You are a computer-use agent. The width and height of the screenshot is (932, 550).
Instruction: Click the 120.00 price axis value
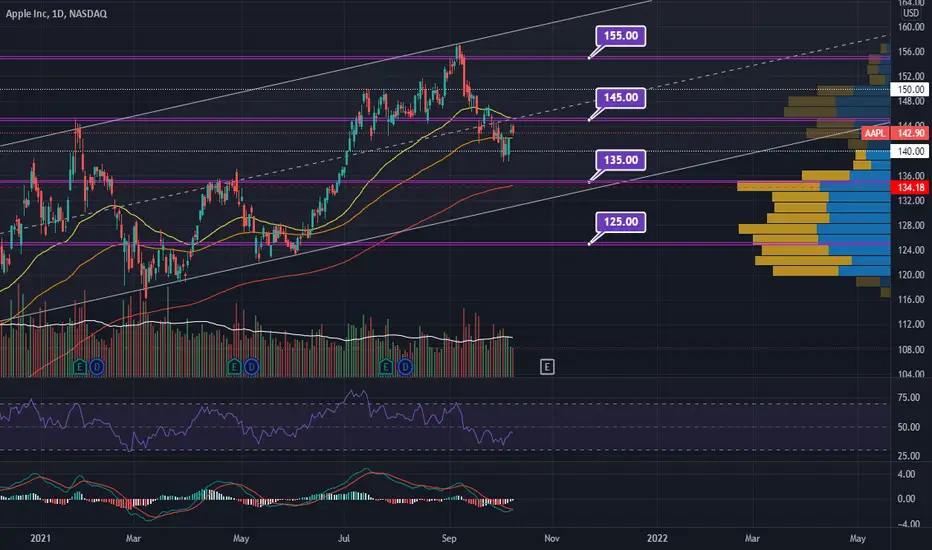click(911, 275)
